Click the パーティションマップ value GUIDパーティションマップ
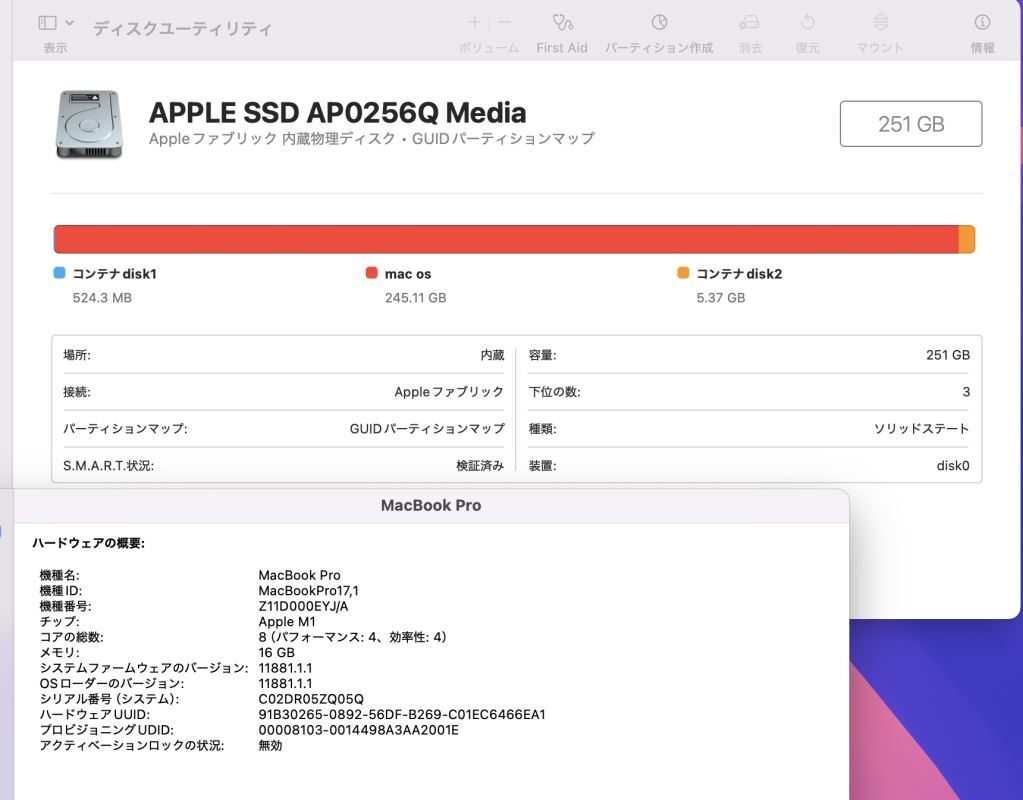This screenshot has height=800, width=1023. click(427, 429)
